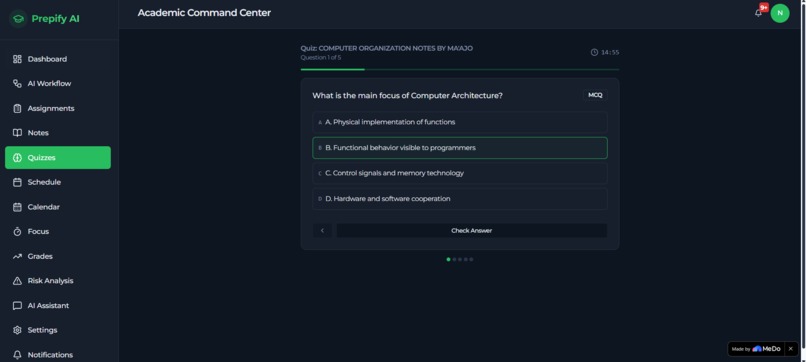Click the MCQ question type badge
The image size is (806, 362).
[595, 95]
